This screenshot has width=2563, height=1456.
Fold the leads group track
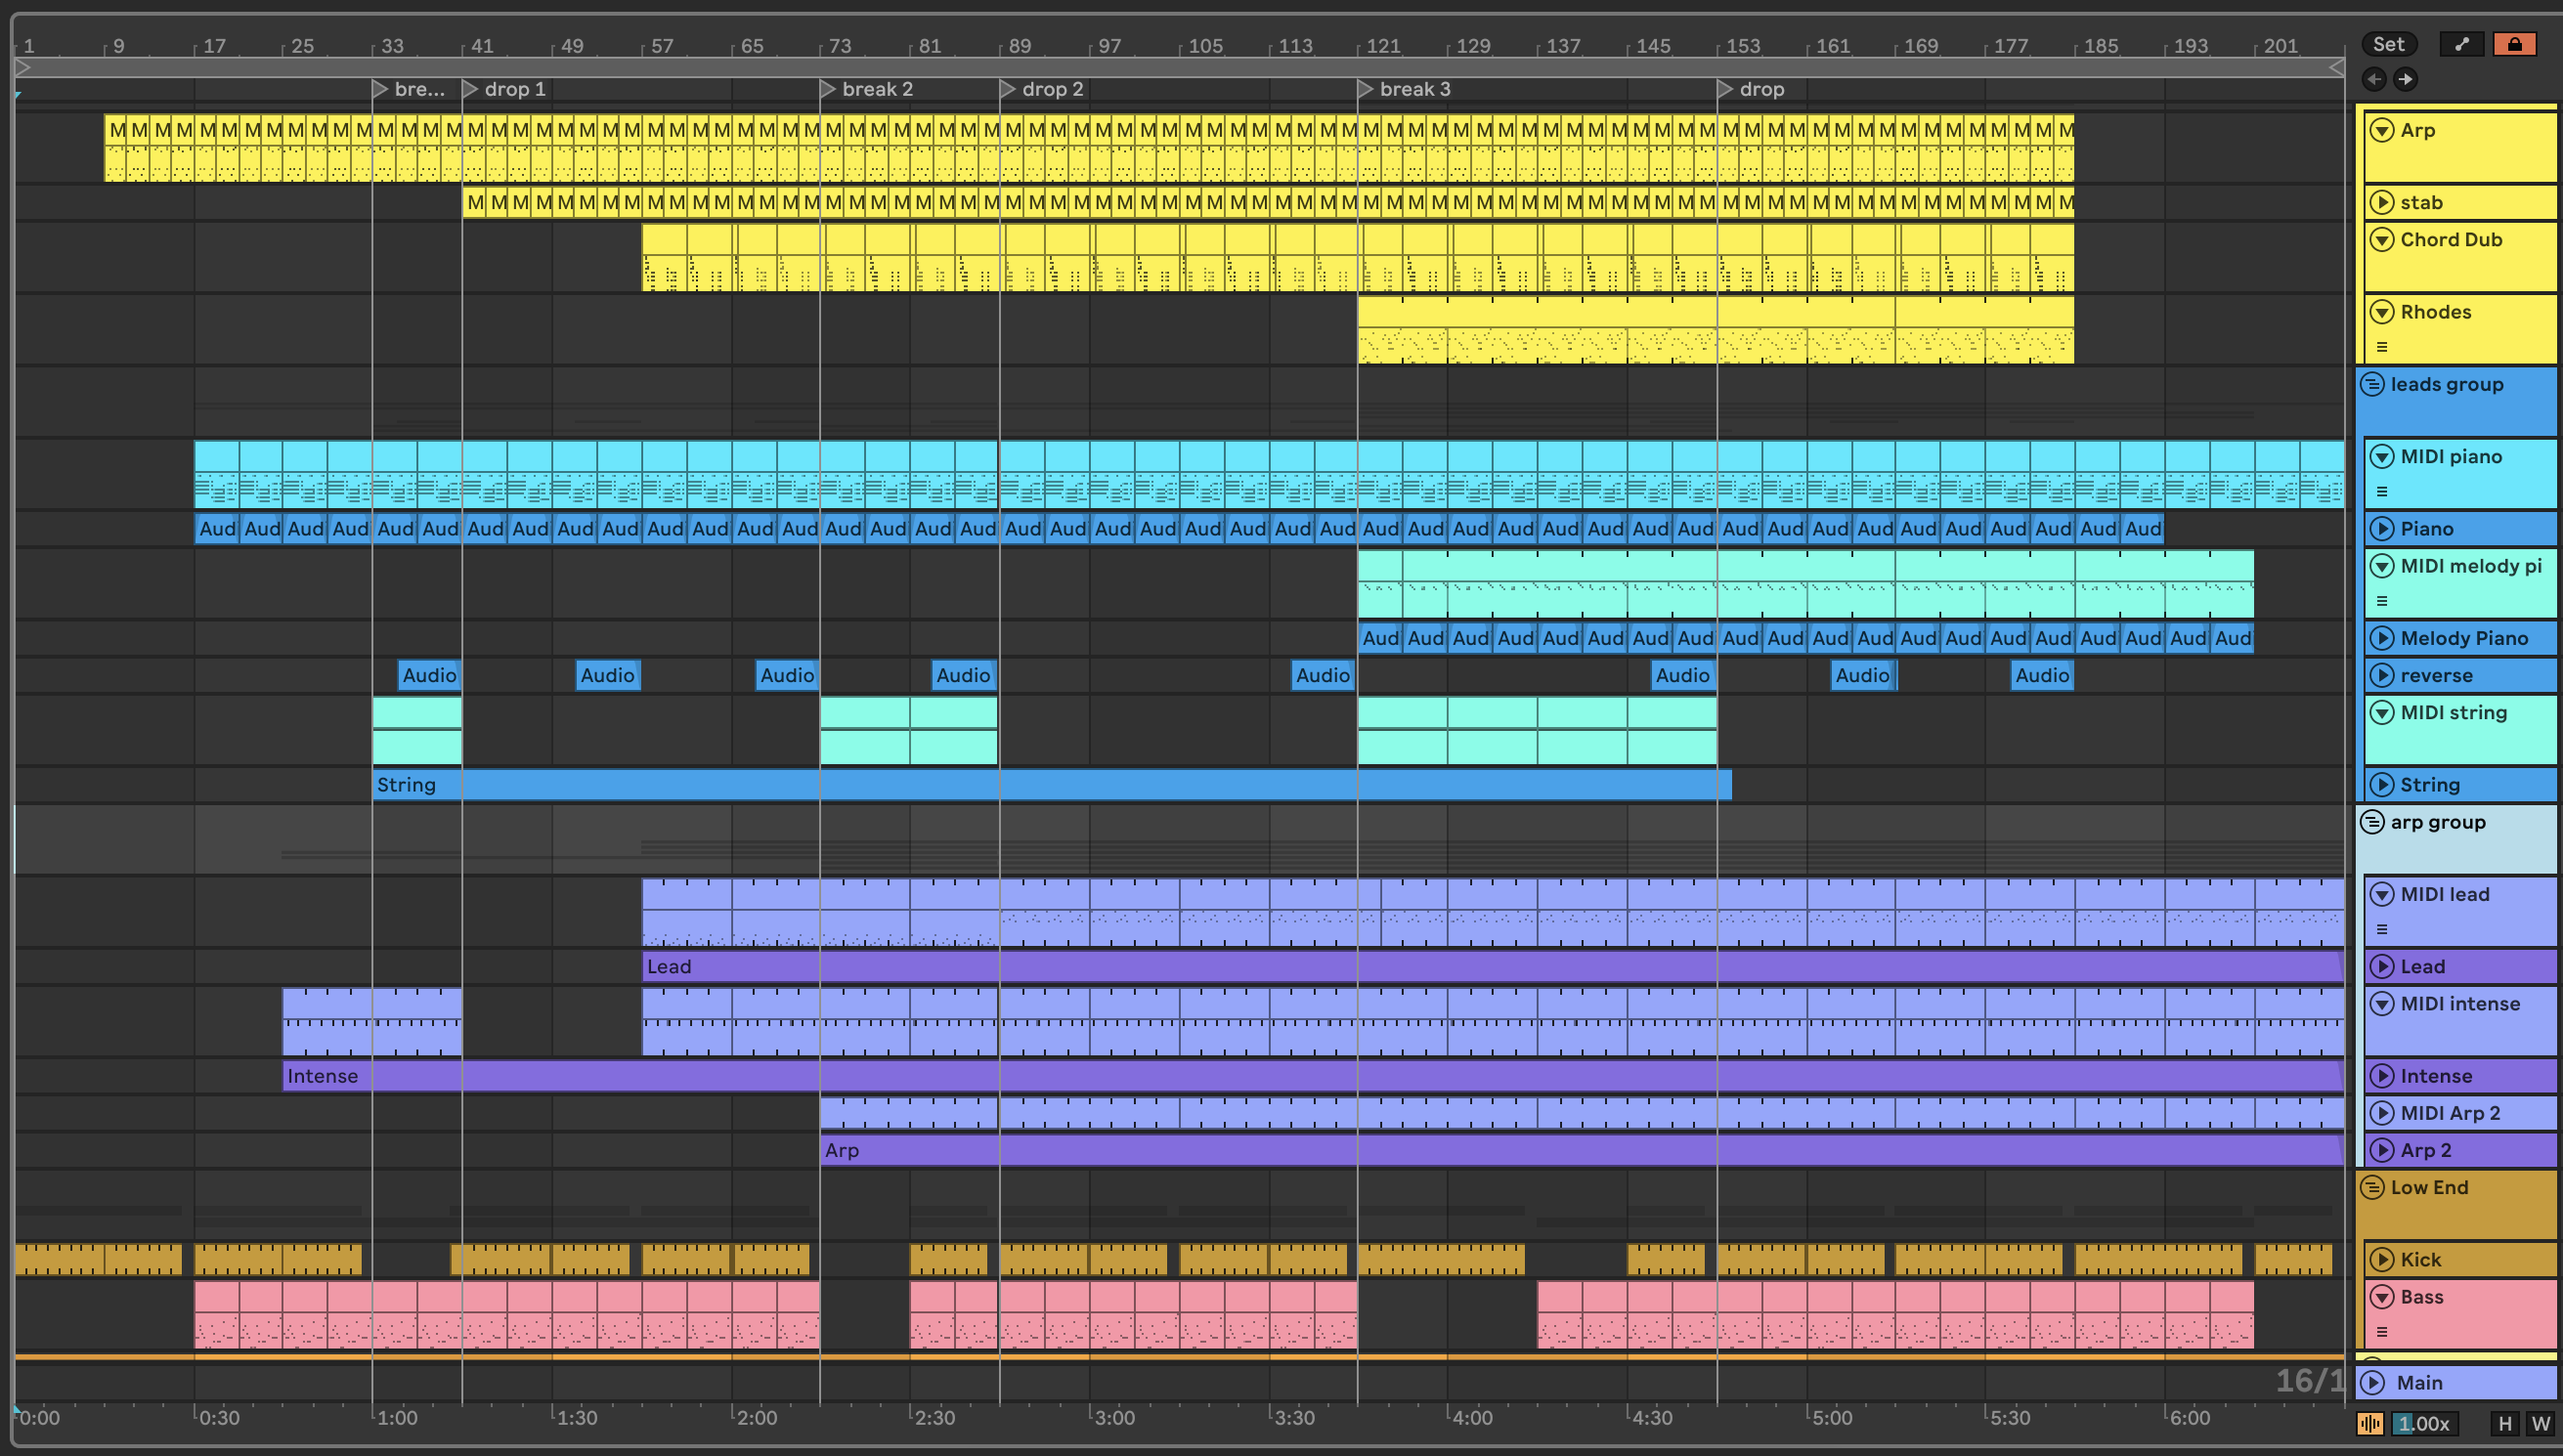point(2372,385)
